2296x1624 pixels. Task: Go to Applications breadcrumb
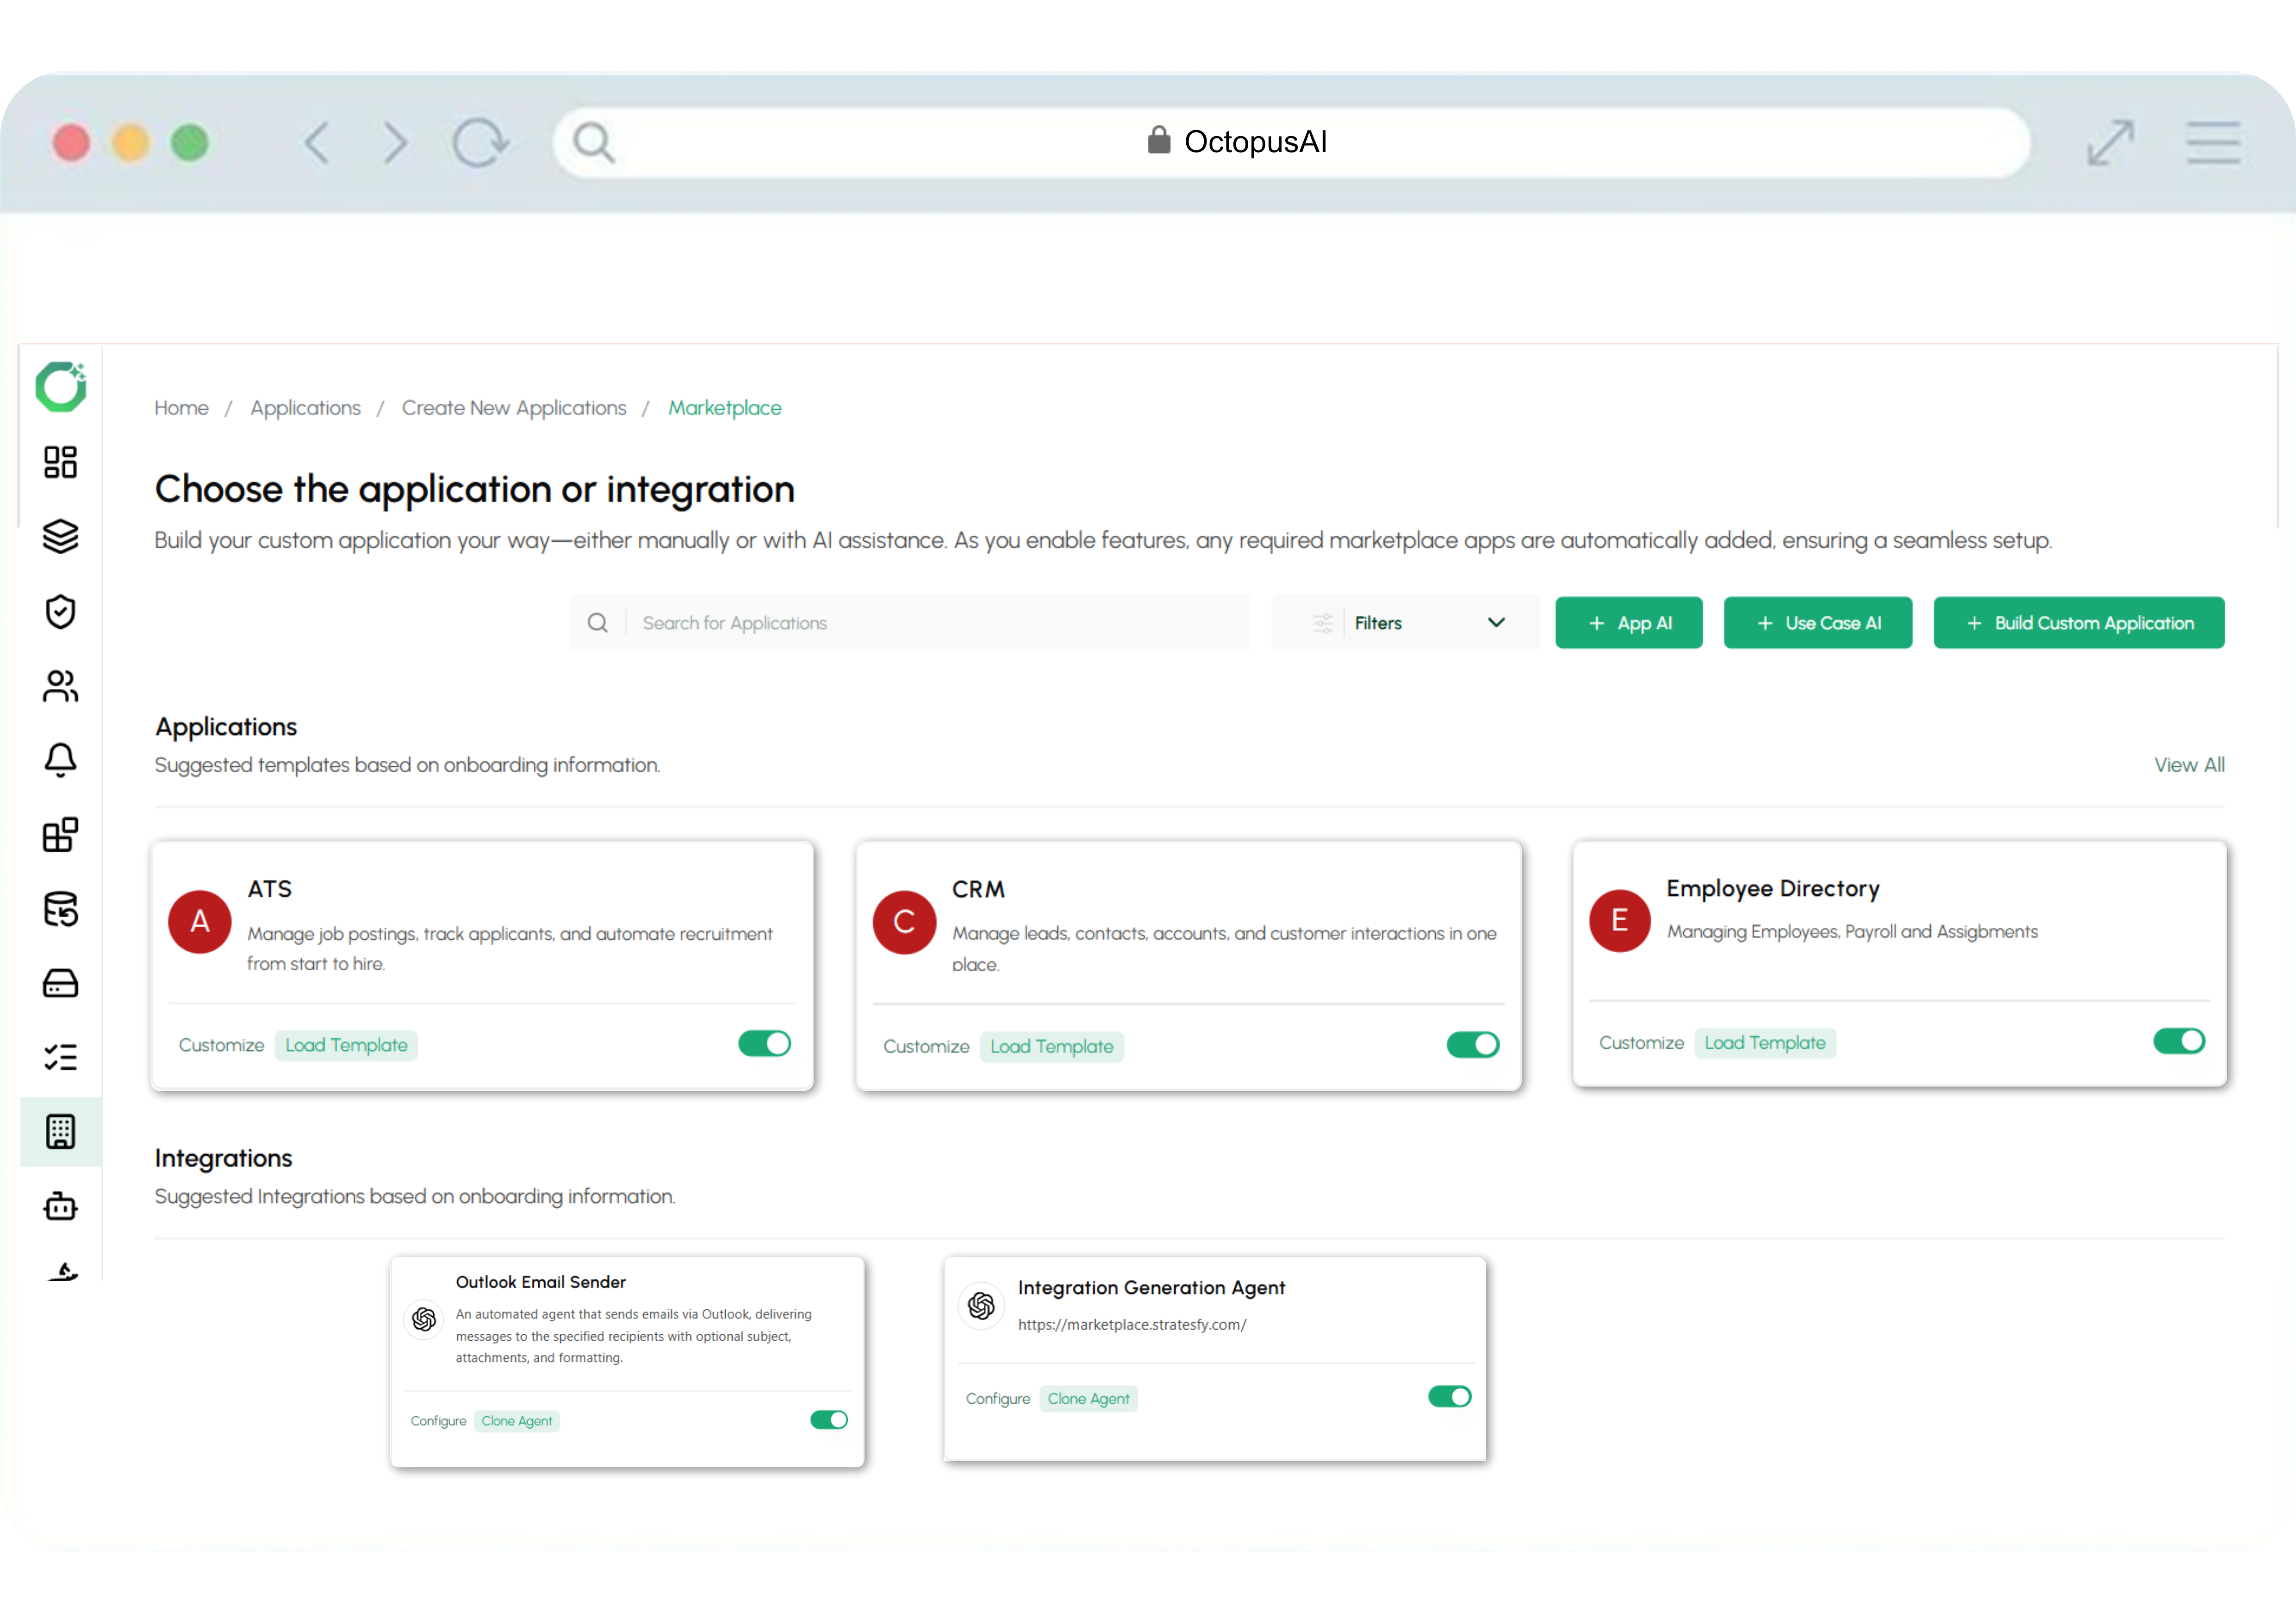pos(305,408)
